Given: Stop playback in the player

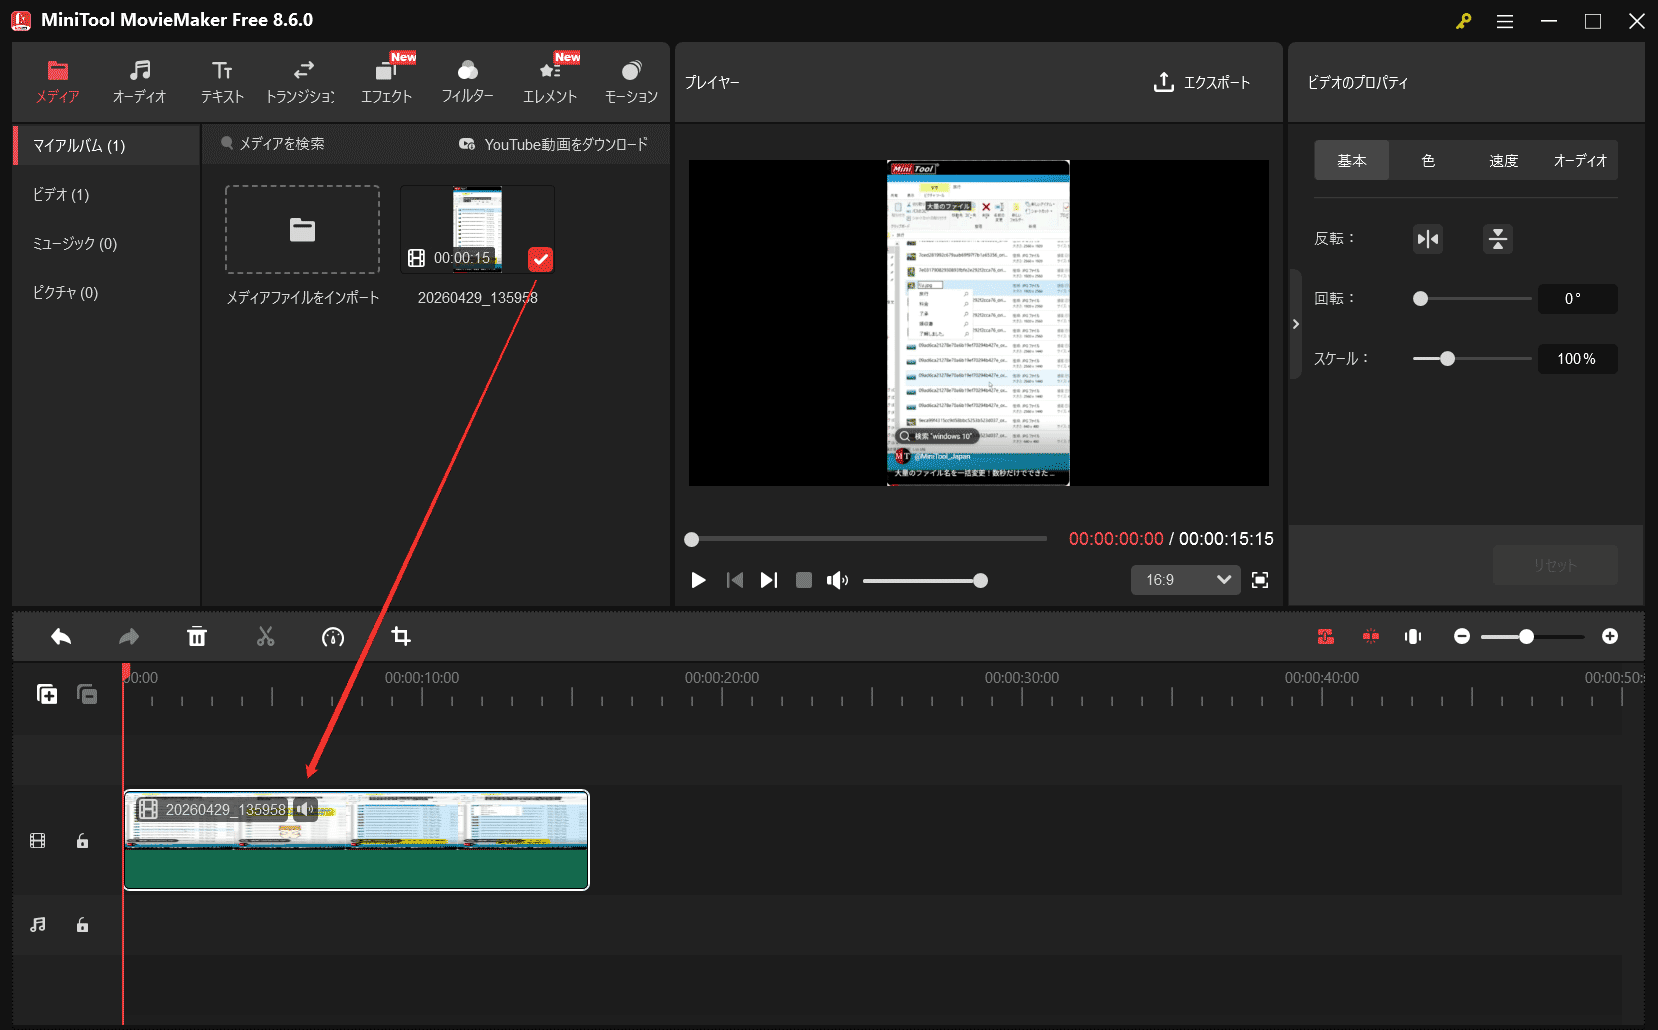Looking at the screenshot, I should (x=803, y=580).
